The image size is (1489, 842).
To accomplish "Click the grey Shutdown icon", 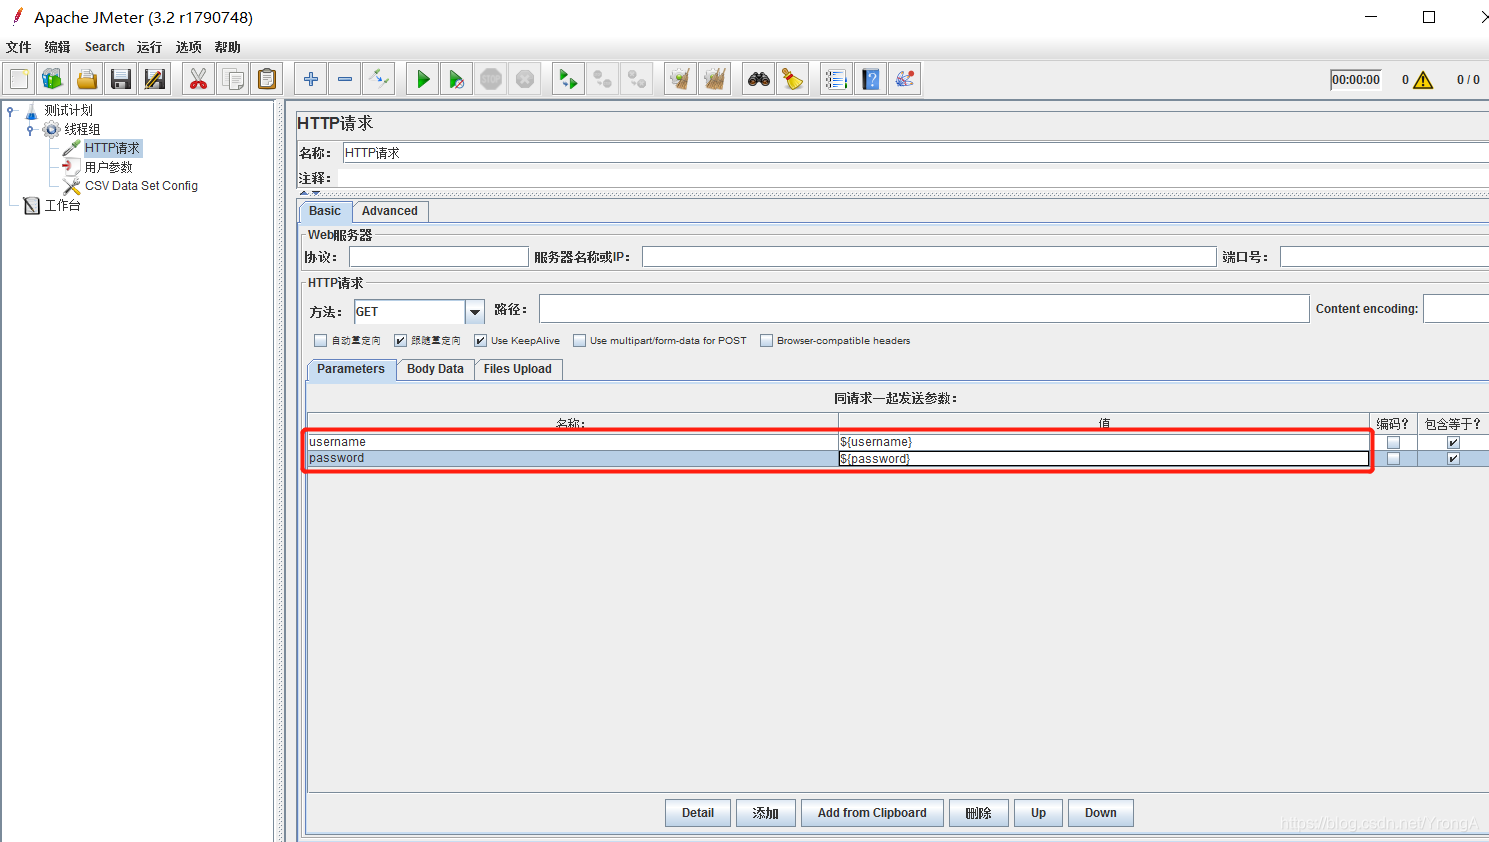I will (525, 79).
